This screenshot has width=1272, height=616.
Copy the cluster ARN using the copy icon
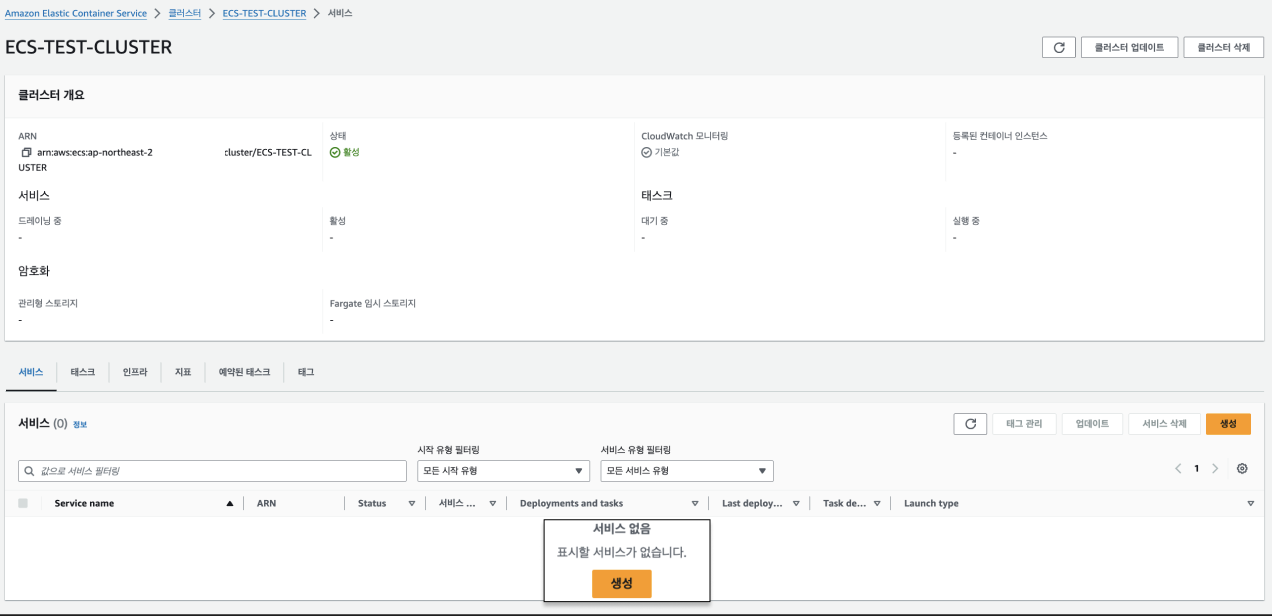click(26, 153)
